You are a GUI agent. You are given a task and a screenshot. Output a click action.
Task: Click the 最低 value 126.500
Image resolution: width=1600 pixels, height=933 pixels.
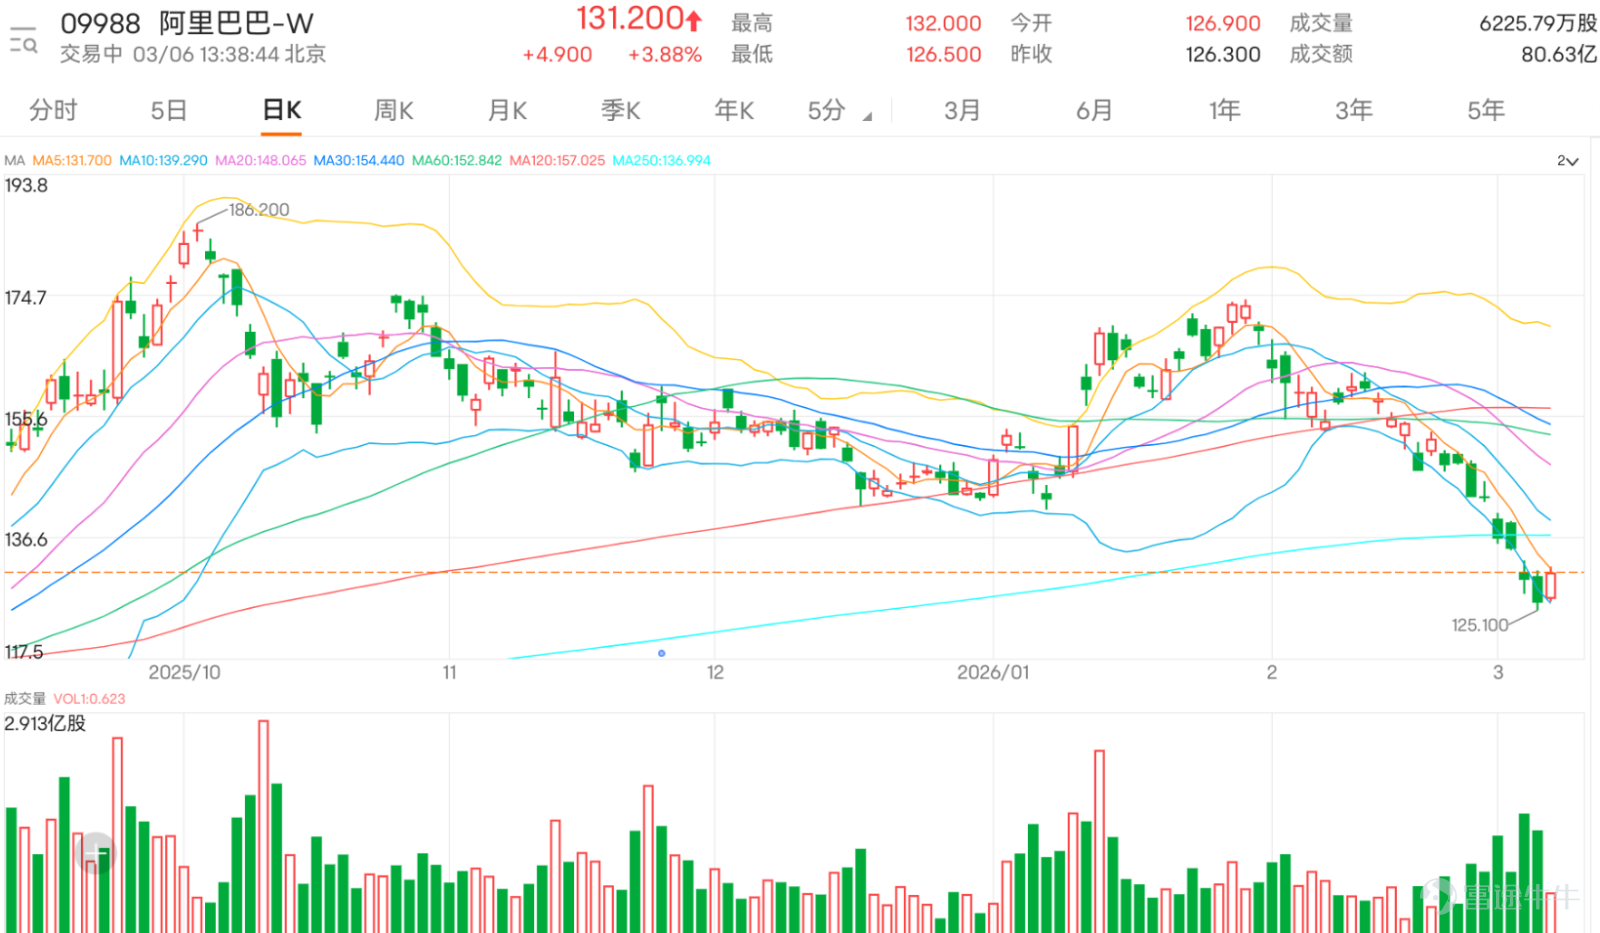943,55
